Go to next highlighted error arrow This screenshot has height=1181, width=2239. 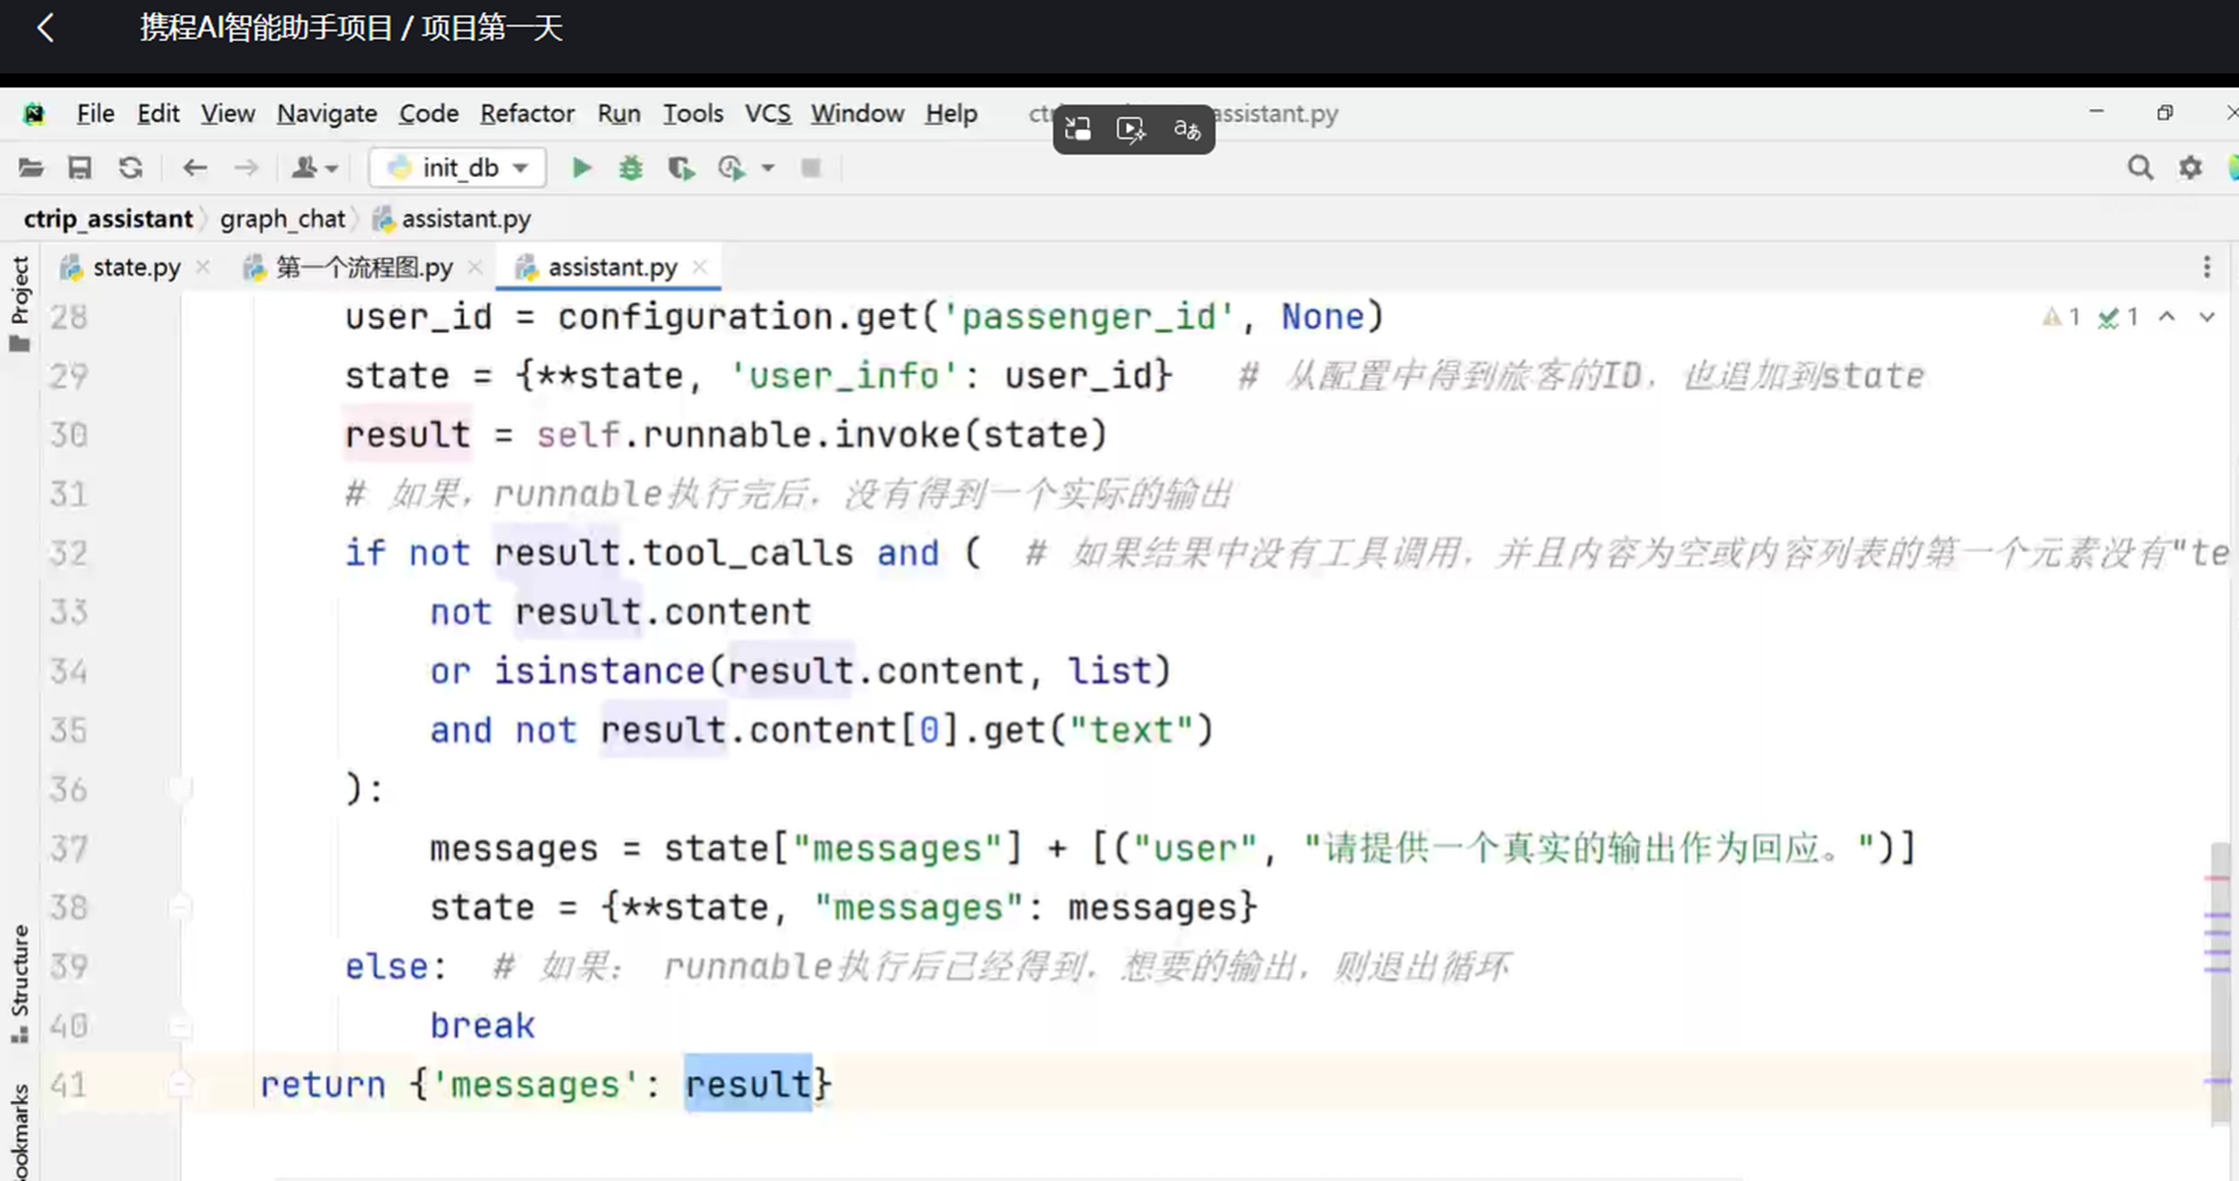pos(2207,317)
